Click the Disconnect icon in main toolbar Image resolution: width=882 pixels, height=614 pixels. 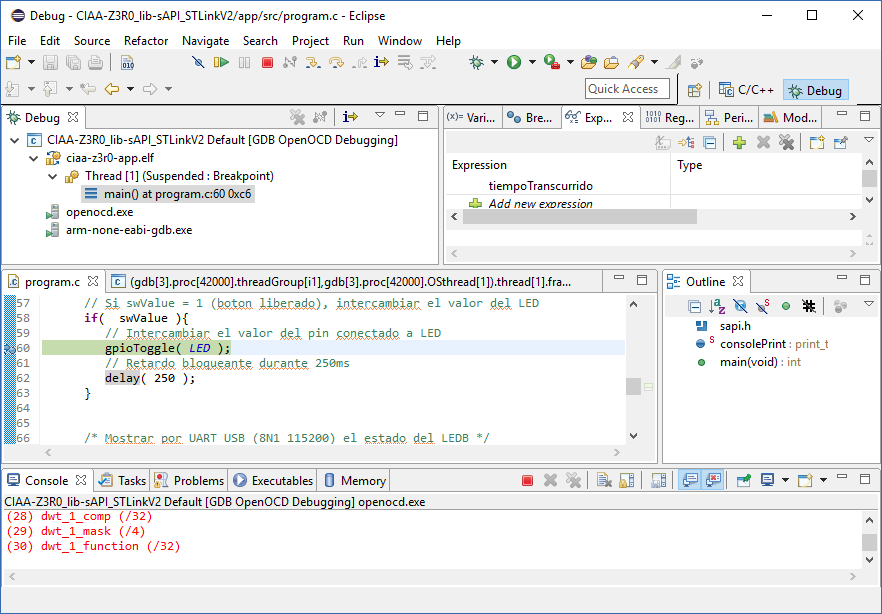pos(290,62)
